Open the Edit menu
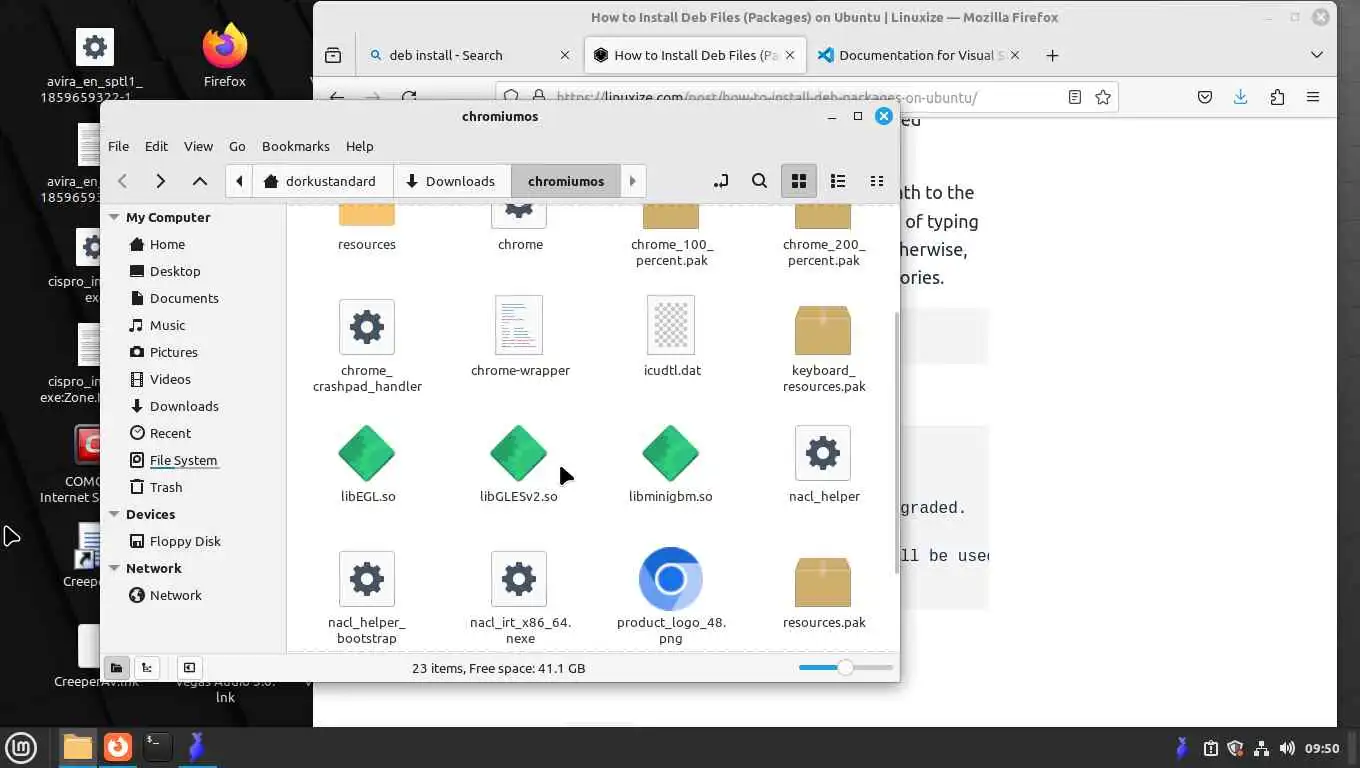This screenshot has width=1360, height=768. pyautogui.click(x=156, y=146)
